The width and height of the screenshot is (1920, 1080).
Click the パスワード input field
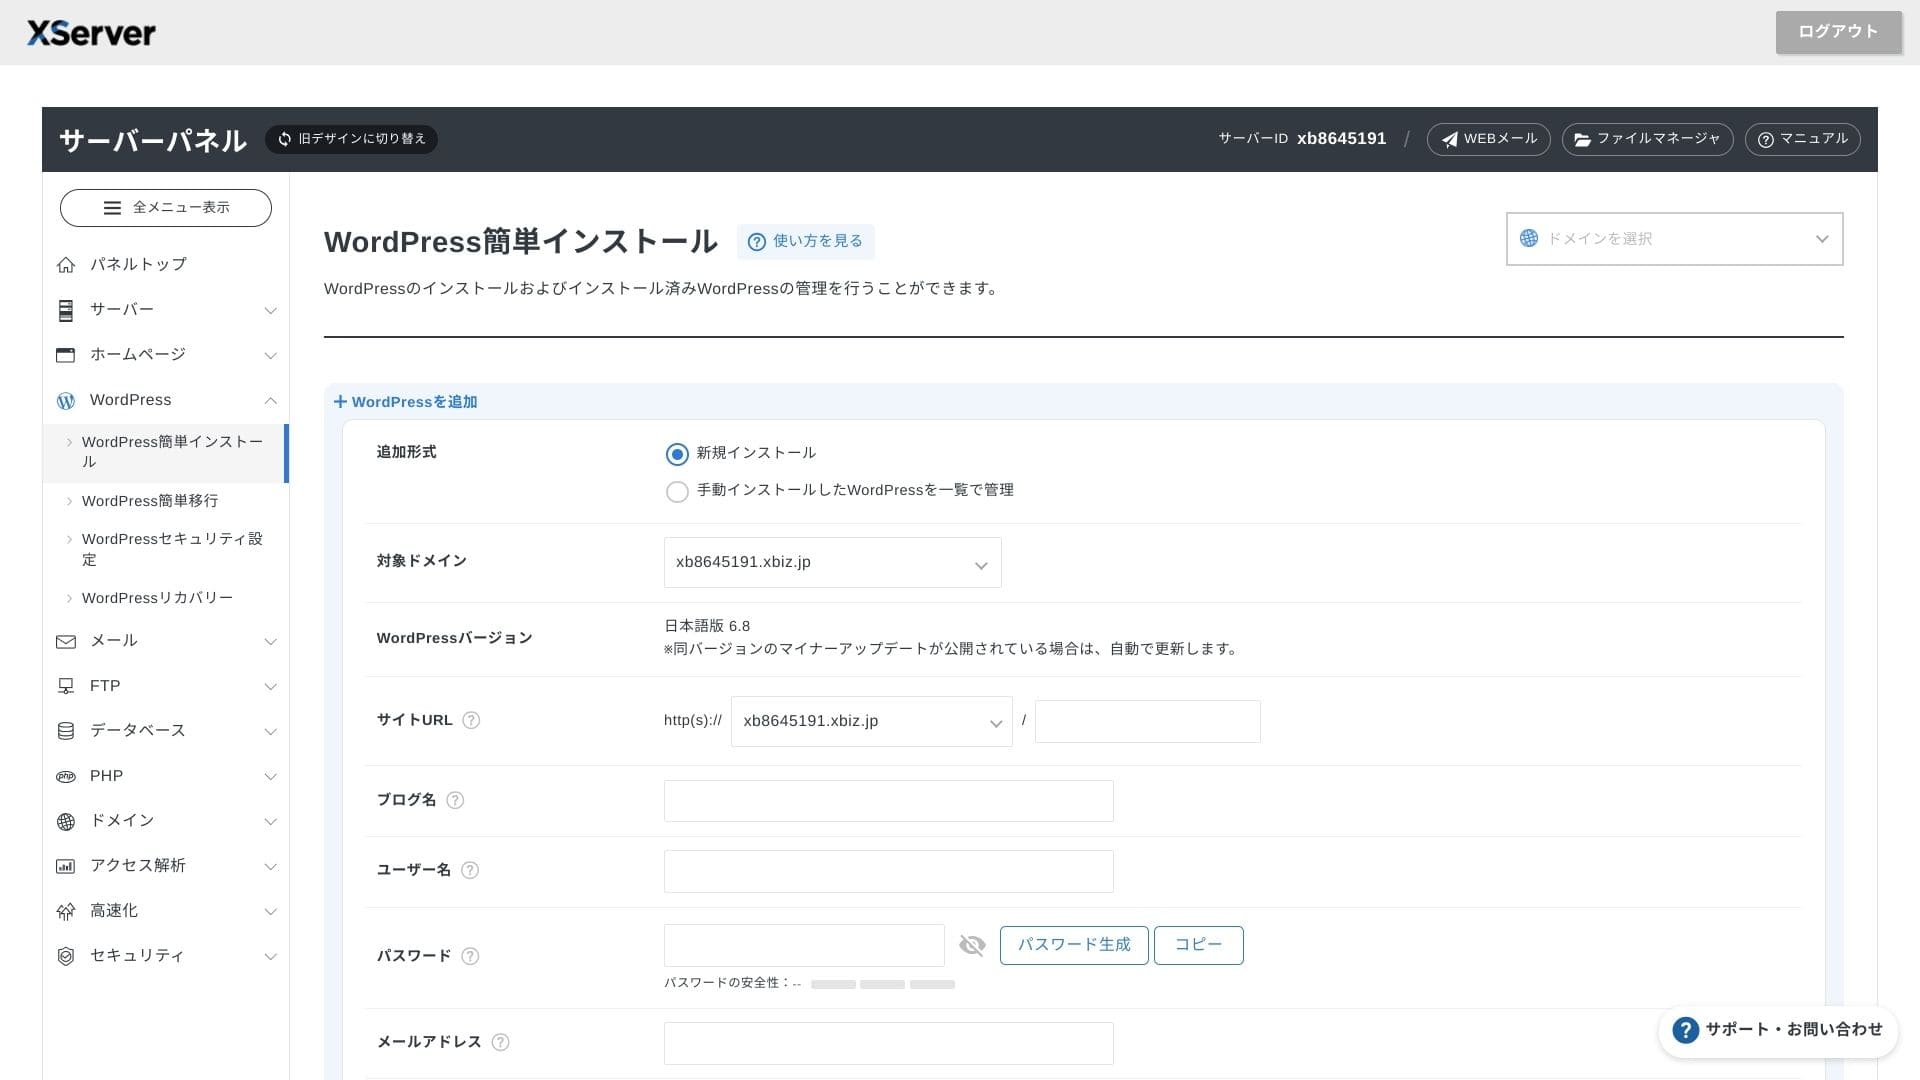click(804, 945)
